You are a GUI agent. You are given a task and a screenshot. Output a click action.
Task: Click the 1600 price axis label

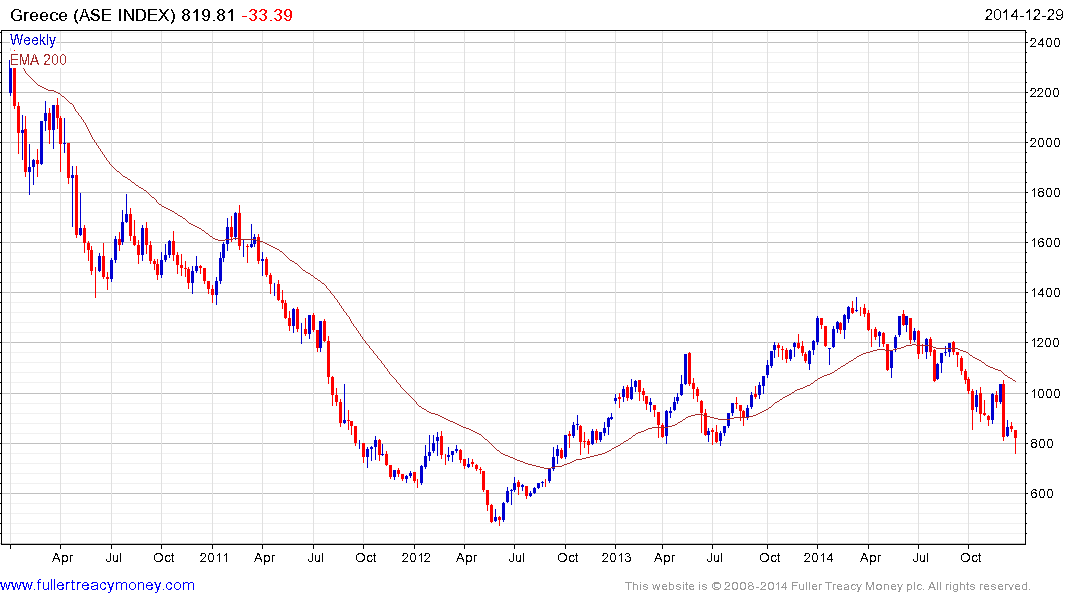pyautogui.click(x=1045, y=243)
